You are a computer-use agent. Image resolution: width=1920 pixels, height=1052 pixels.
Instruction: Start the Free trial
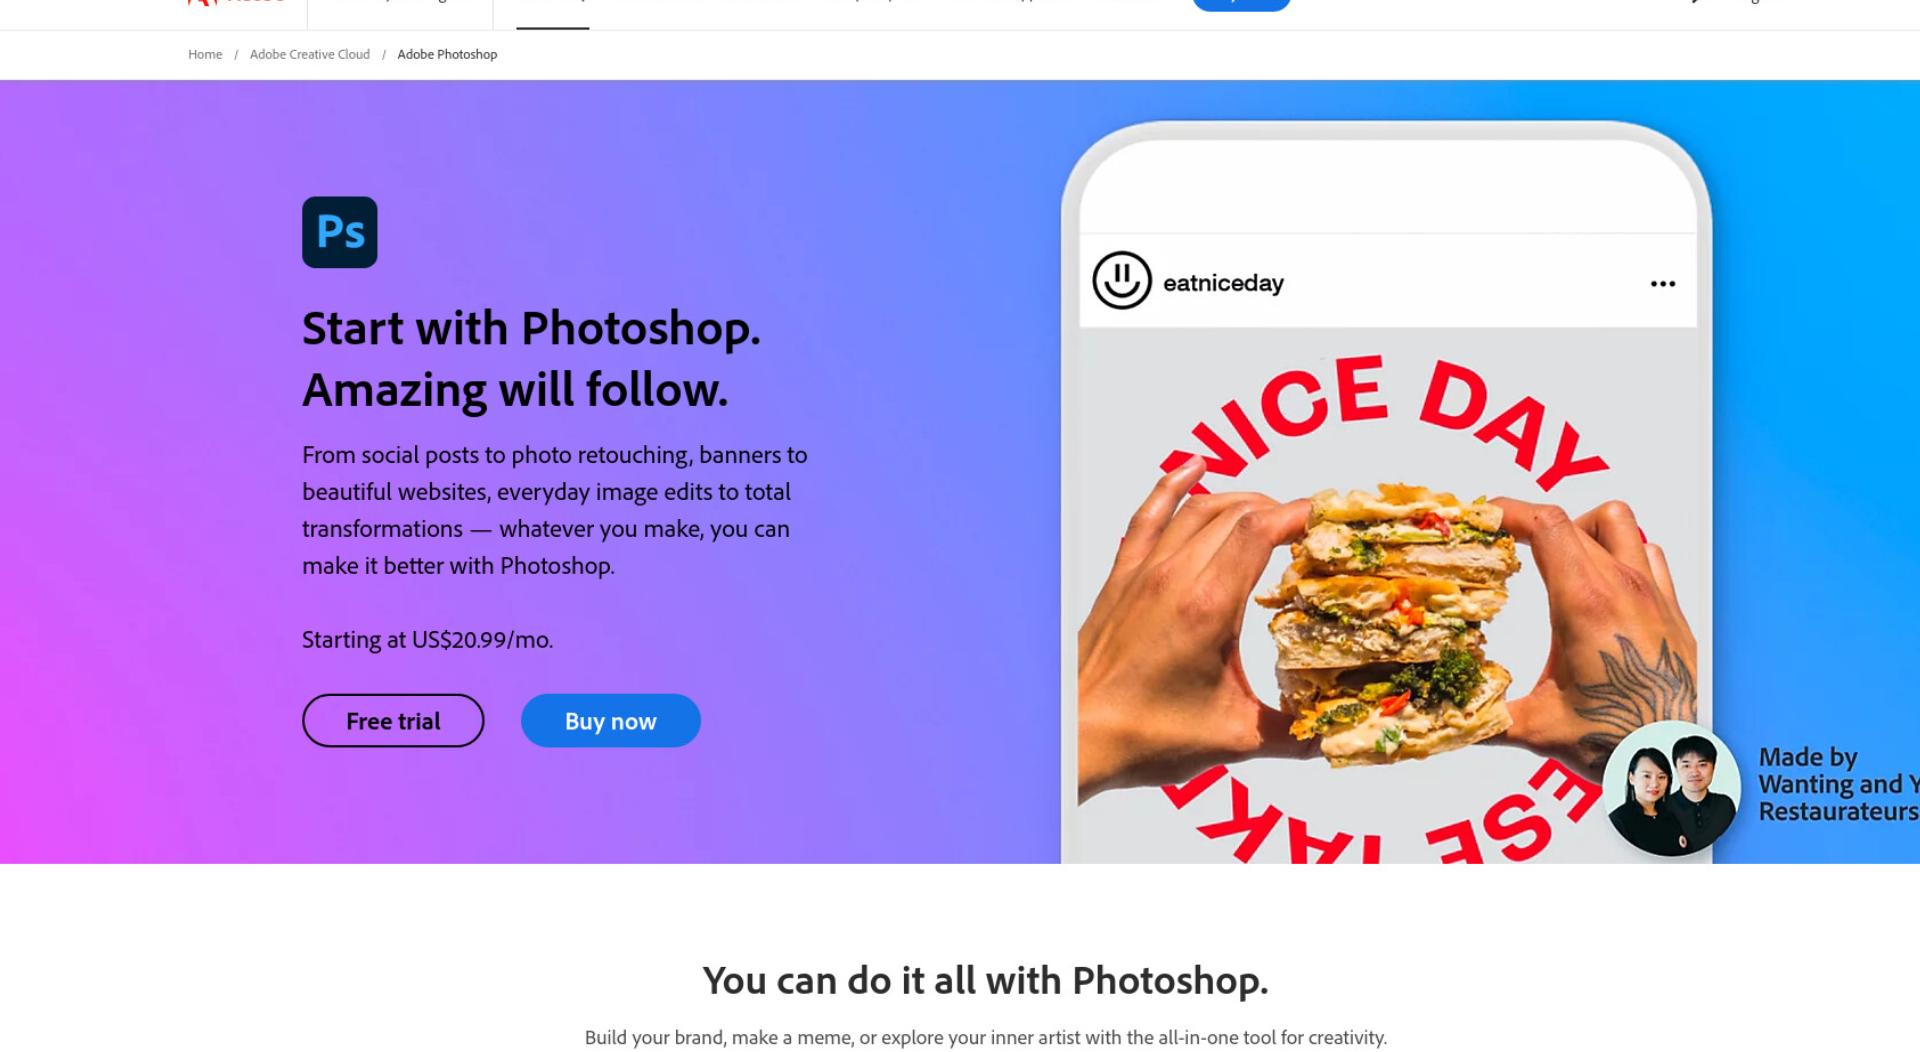click(393, 720)
